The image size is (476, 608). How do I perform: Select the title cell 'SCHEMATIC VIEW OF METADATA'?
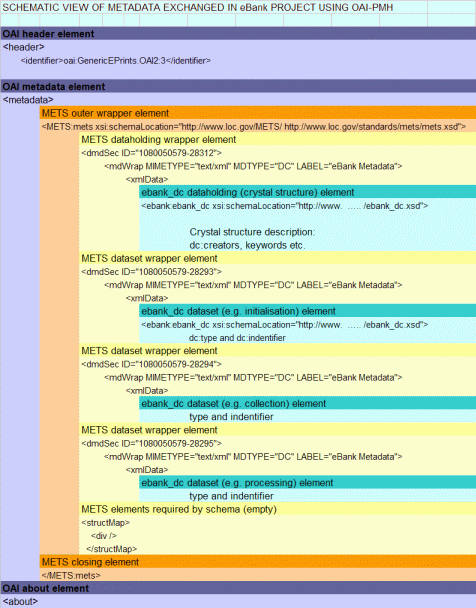click(x=198, y=7)
